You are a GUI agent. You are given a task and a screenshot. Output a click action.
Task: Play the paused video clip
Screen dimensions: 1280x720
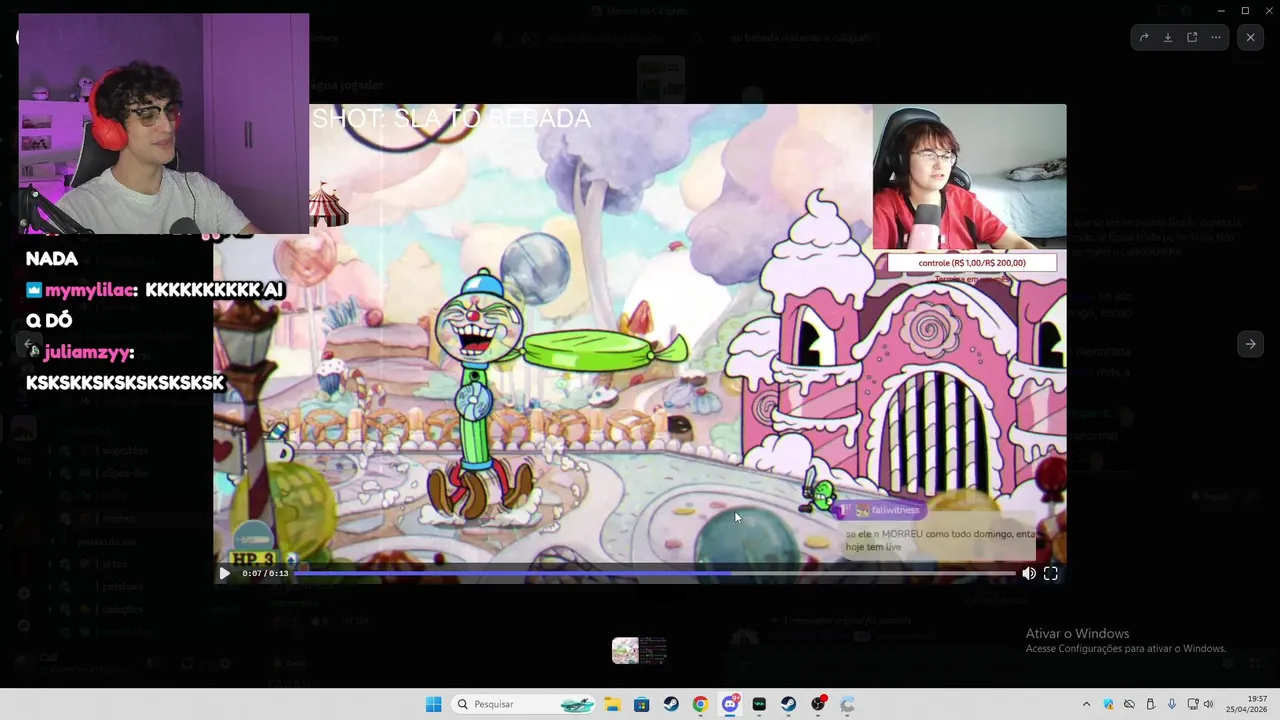224,573
